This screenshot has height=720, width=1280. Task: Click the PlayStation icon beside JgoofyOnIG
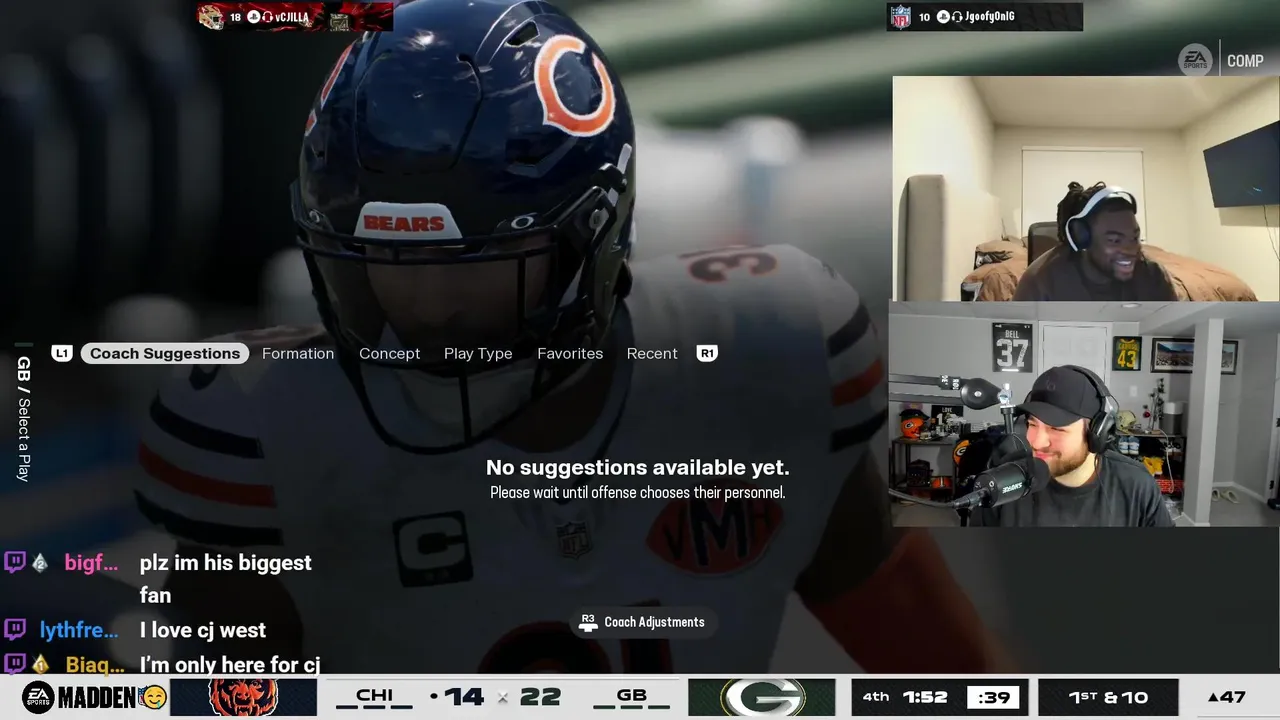click(943, 17)
